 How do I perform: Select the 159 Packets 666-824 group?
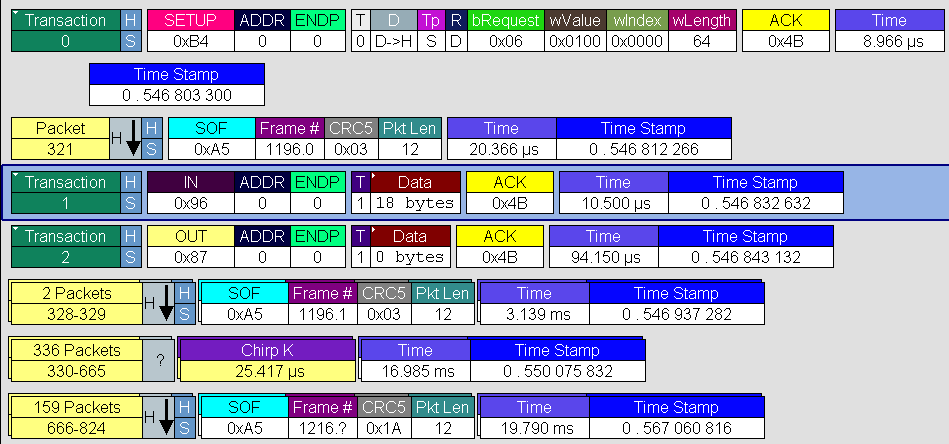point(76,417)
